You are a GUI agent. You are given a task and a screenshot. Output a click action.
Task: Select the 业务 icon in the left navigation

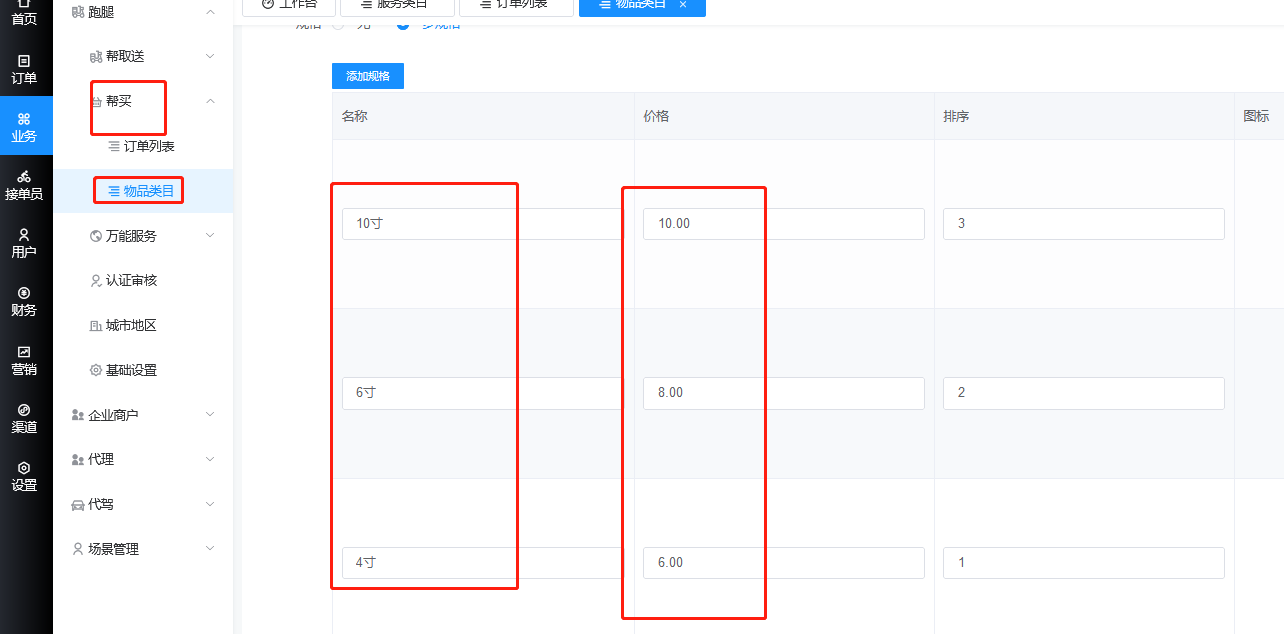[x=24, y=127]
